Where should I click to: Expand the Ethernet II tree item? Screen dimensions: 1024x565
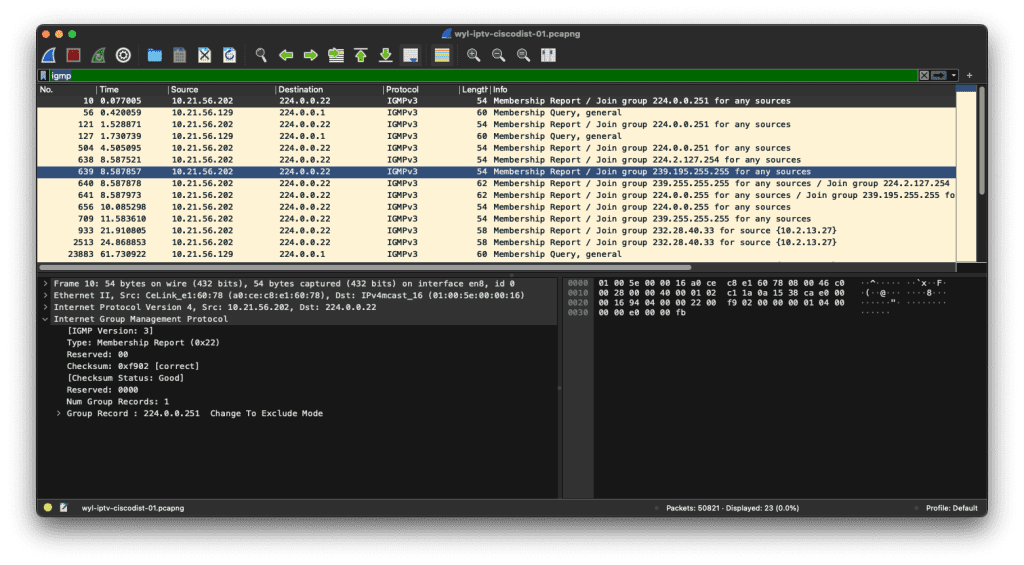pyautogui.click(x=45, y=295)
